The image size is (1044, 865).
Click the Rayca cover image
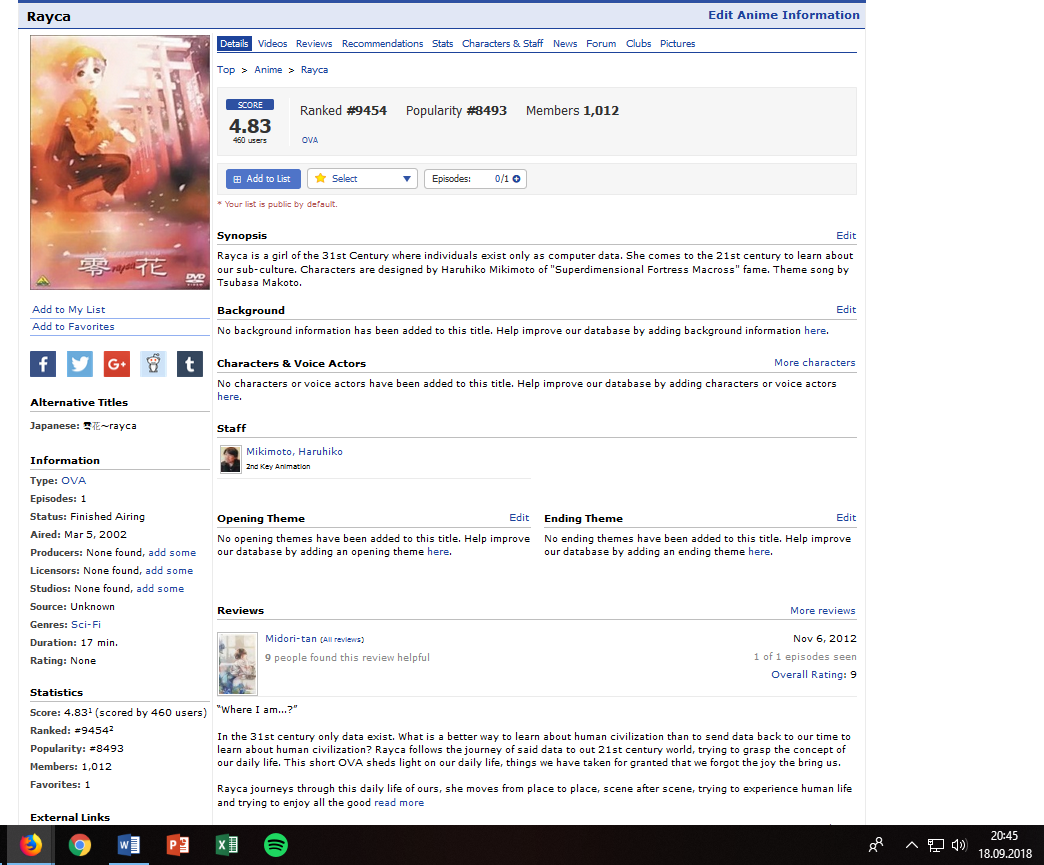pyautogui.click(x=120, y=162)
